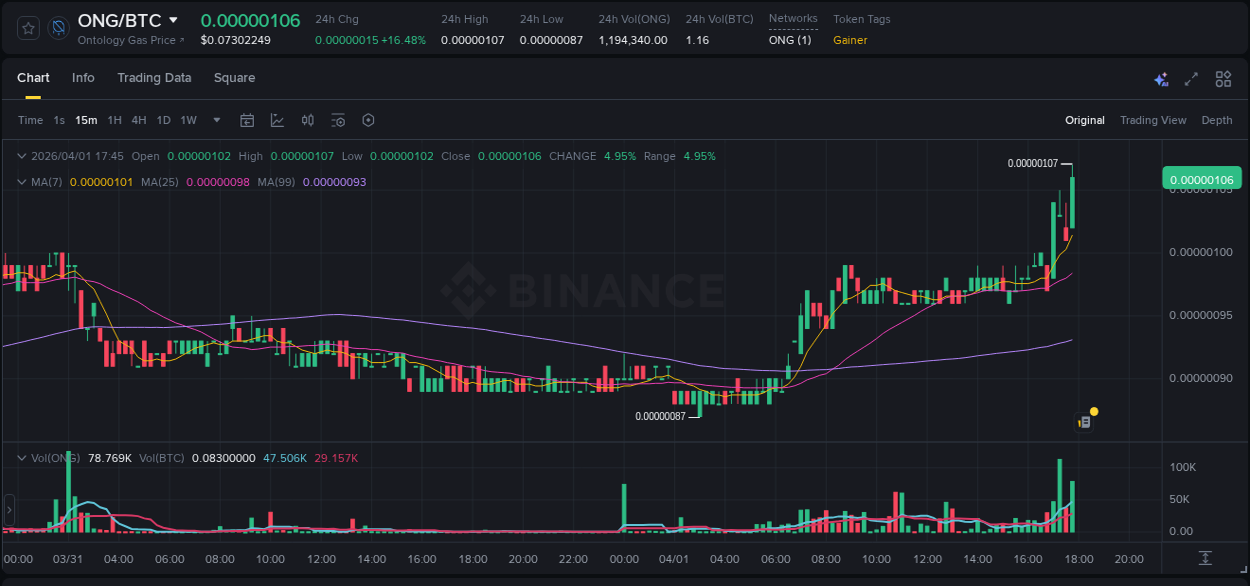
Task: Open the grid layout widgets icon
Action: (x=1222, y=78)
